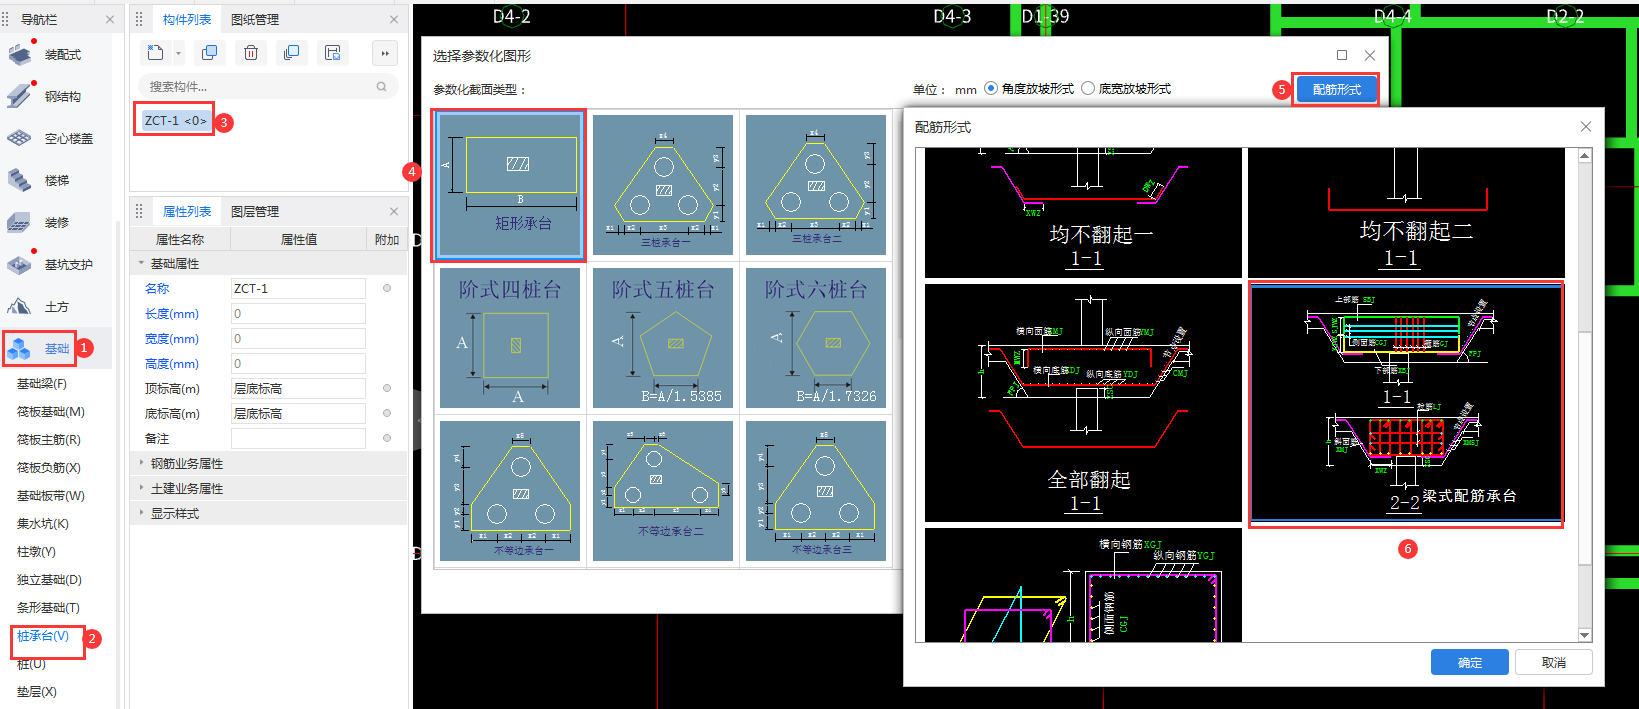The height and width of the screenshot is (709, 1639).
Task: Open new component dropdown arrow
Action: point(179,54)
